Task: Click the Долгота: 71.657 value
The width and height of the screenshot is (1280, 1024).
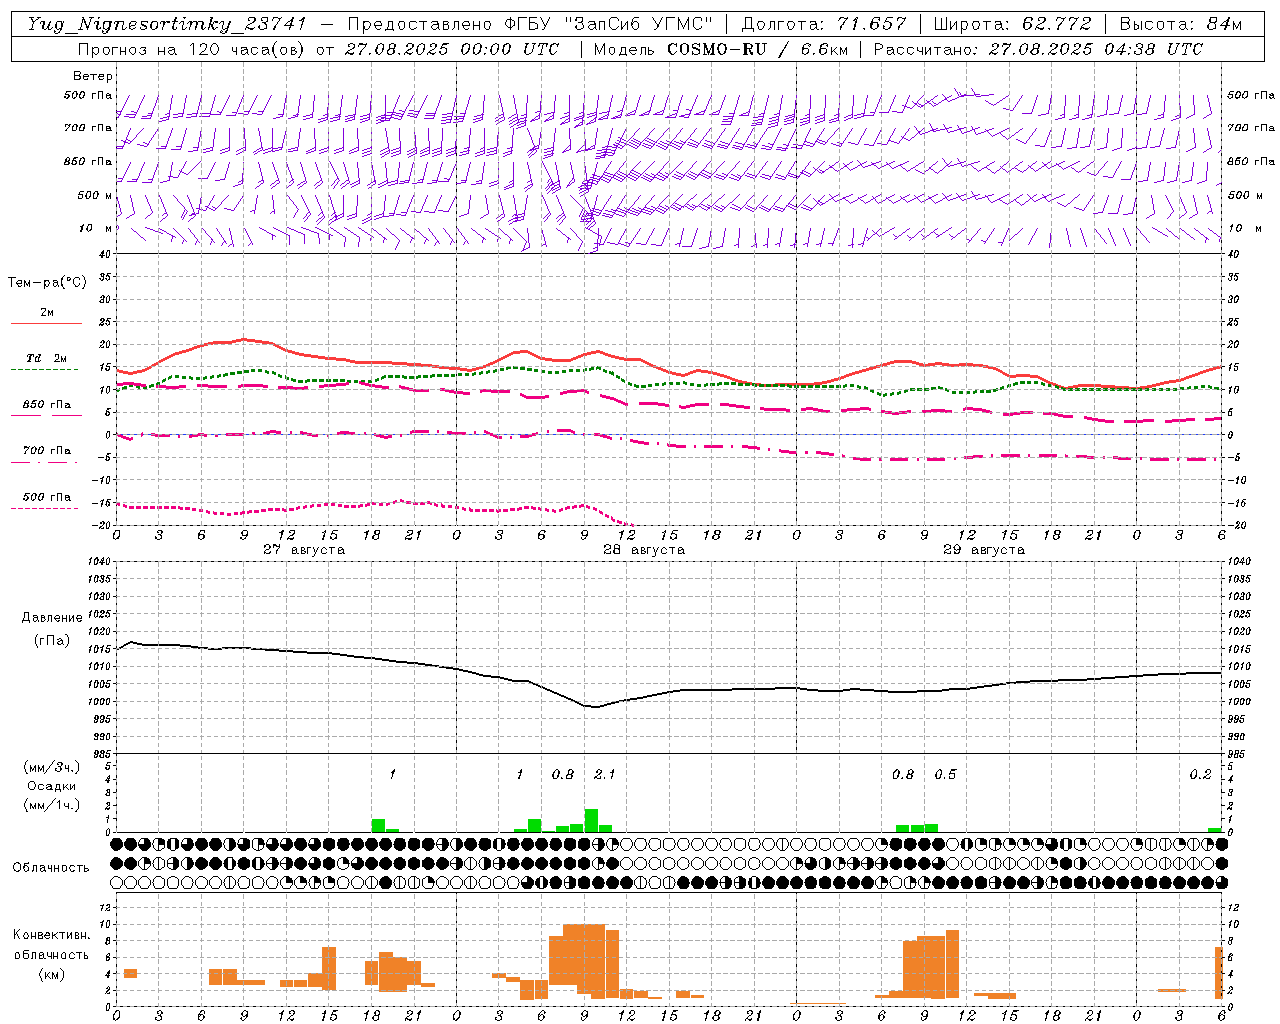Action: [x=824, y=24]
